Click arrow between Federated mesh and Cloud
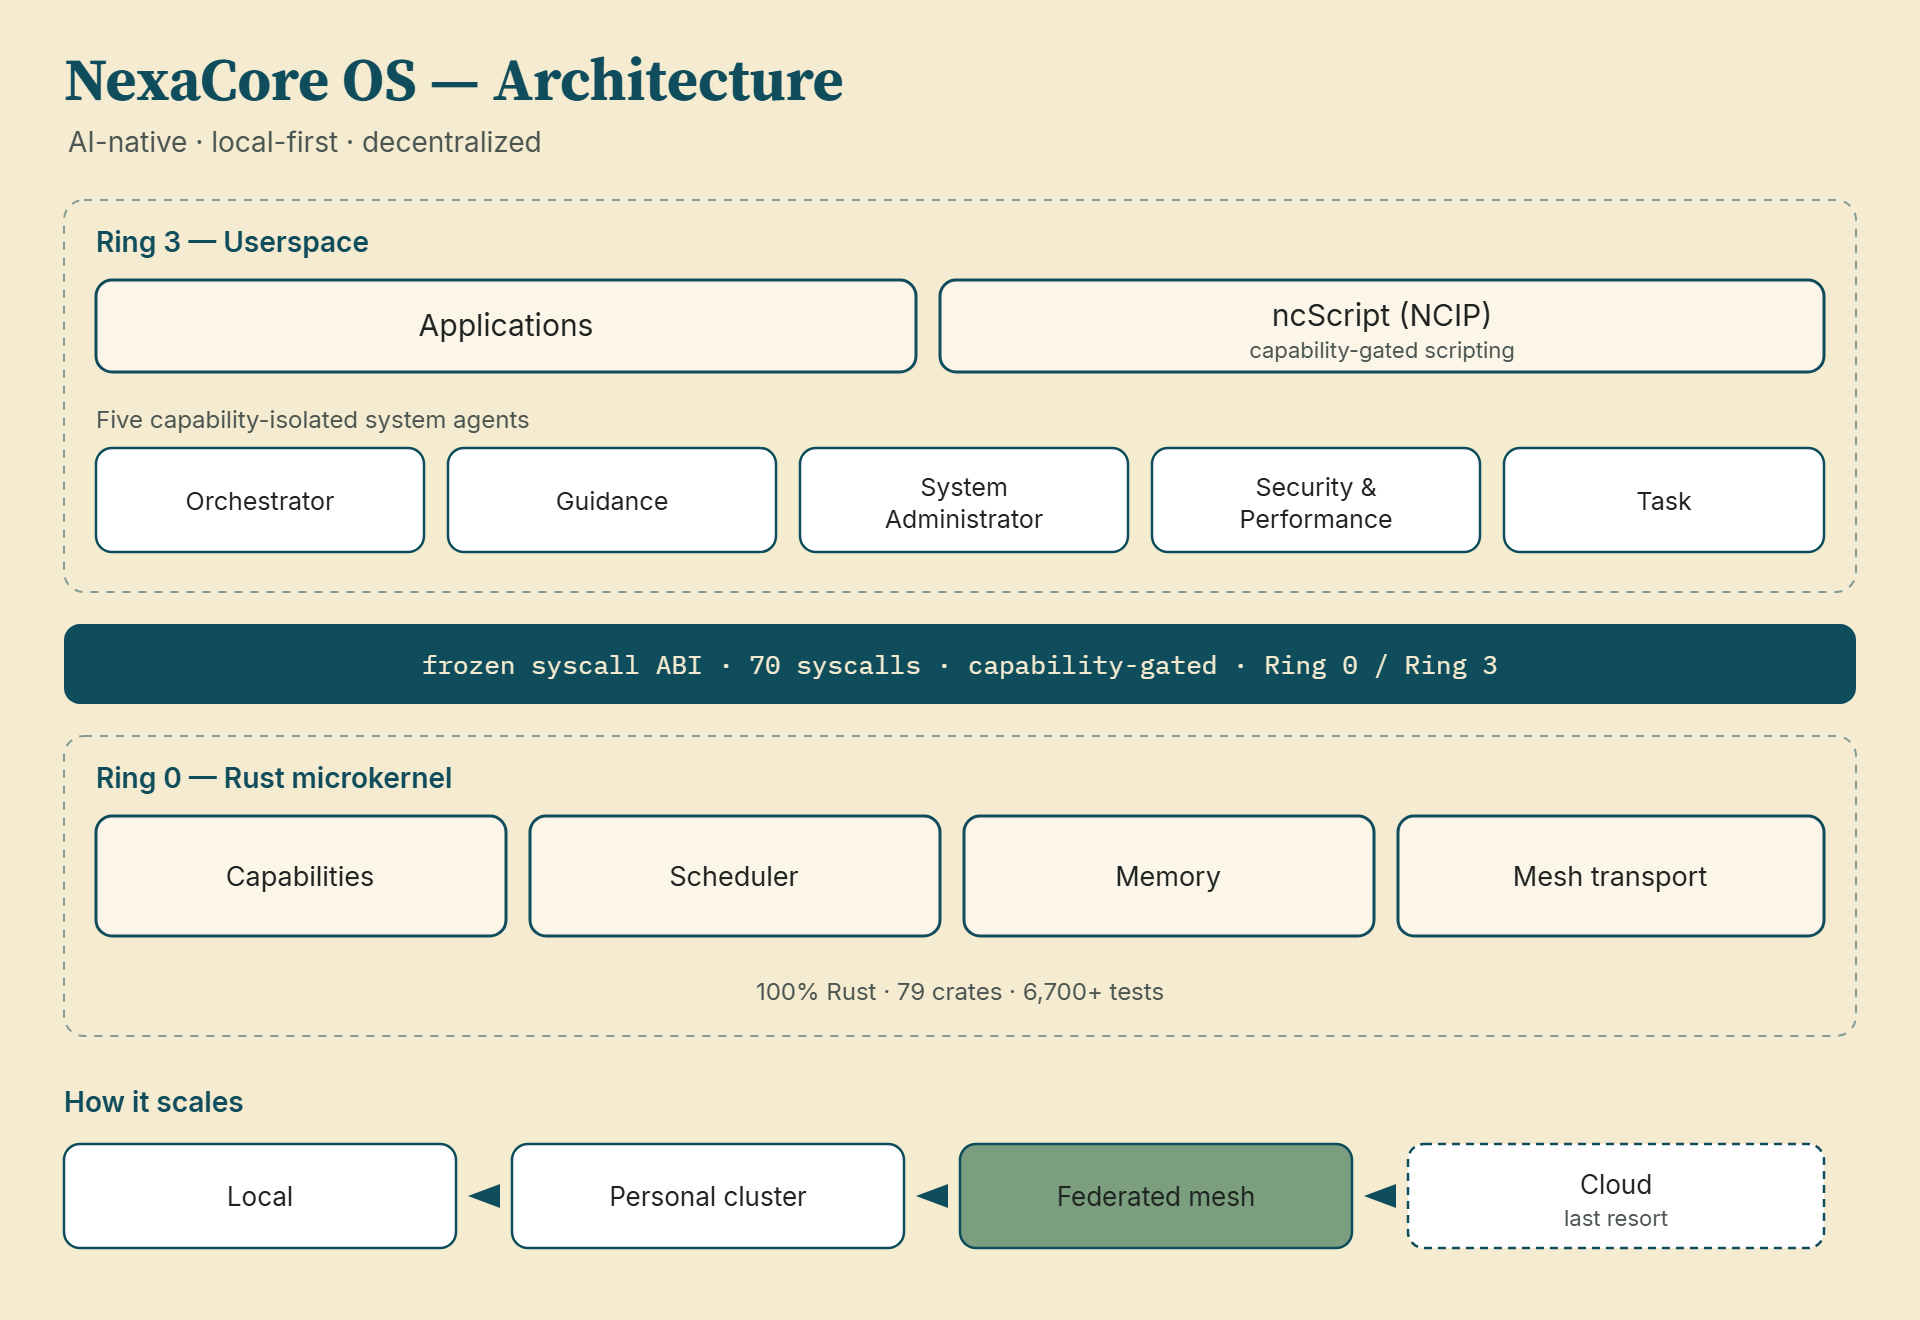This screenshot has height=1320, width=1920. (x=1380, y=1195)
